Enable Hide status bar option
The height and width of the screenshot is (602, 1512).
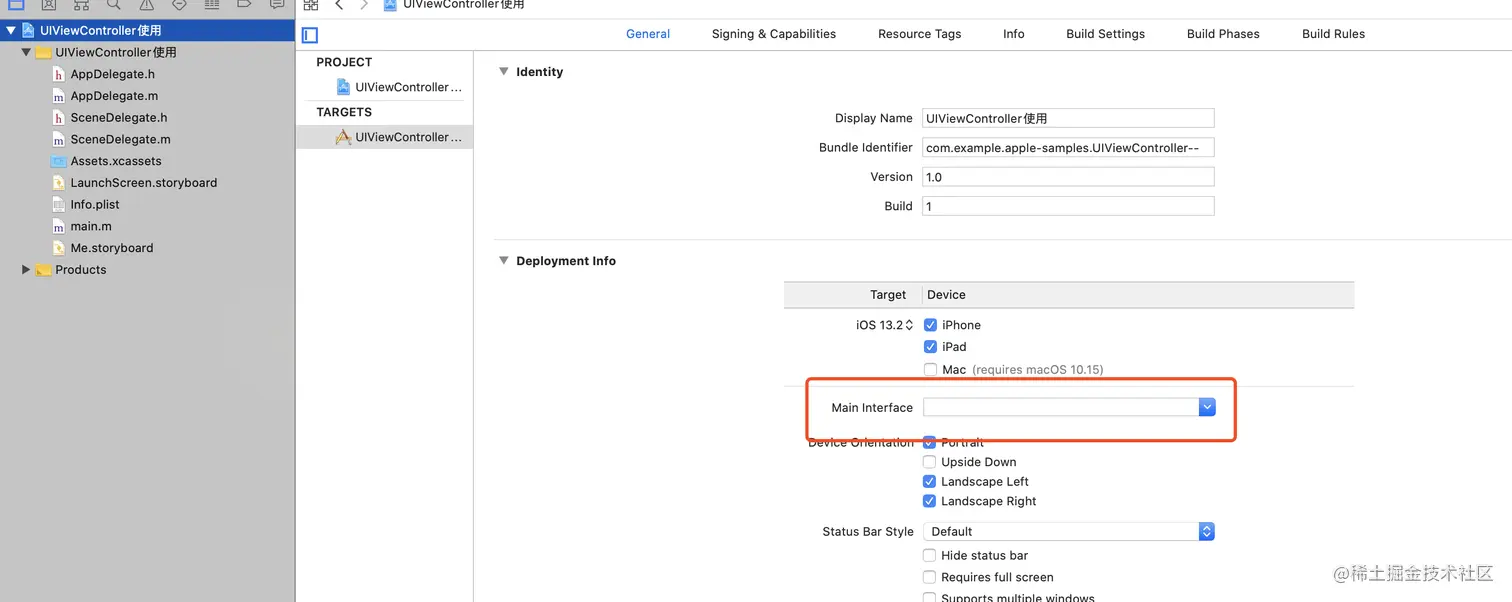930,556
